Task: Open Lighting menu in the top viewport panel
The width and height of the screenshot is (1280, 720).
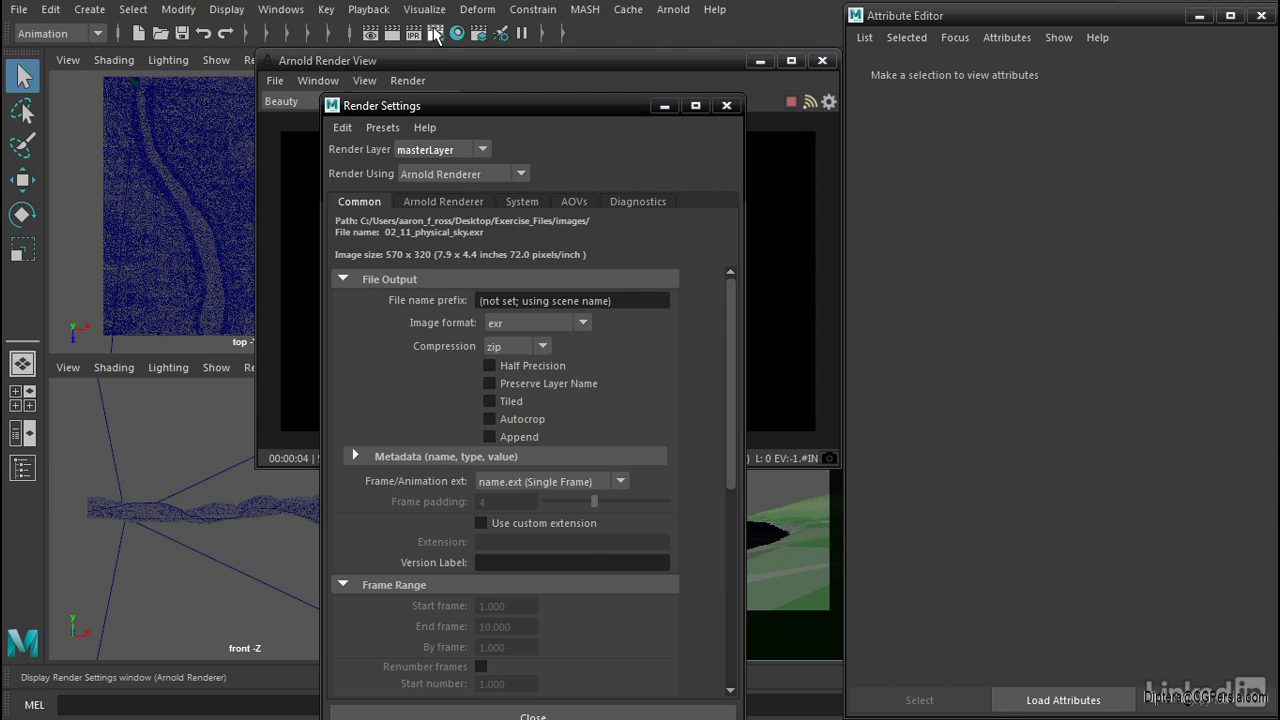Action: click(x=168, y=60)
